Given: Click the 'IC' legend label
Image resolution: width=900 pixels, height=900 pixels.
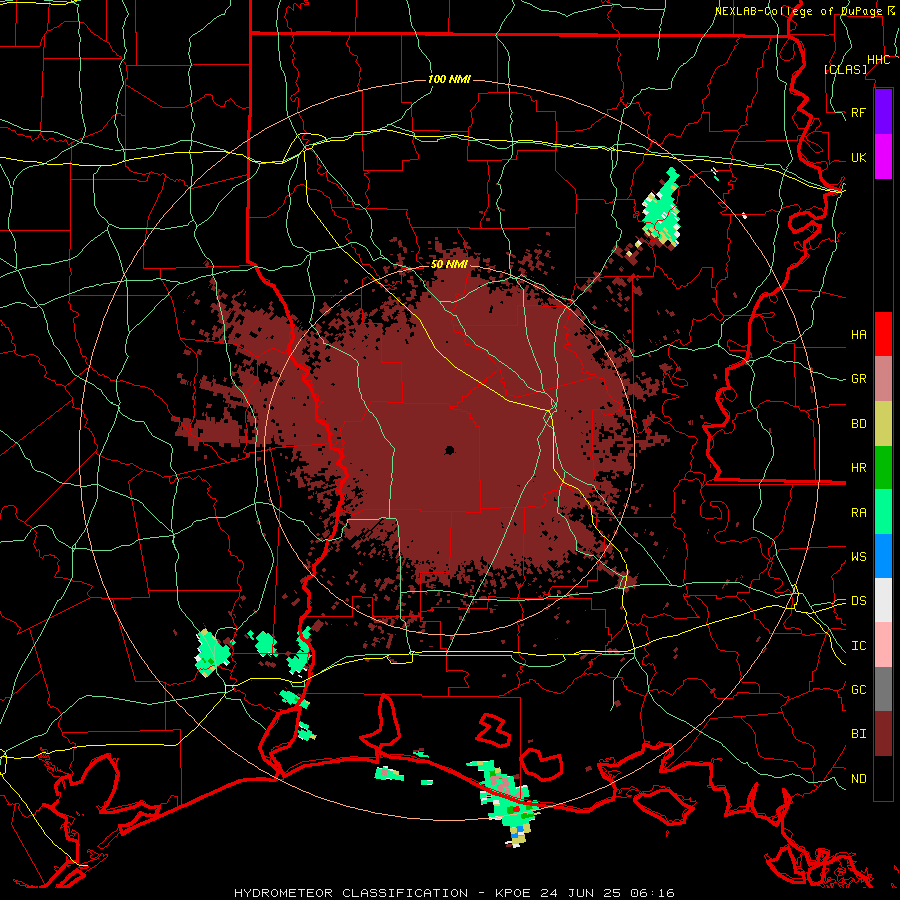Looking at the screenshot, I should pos(859,646).
